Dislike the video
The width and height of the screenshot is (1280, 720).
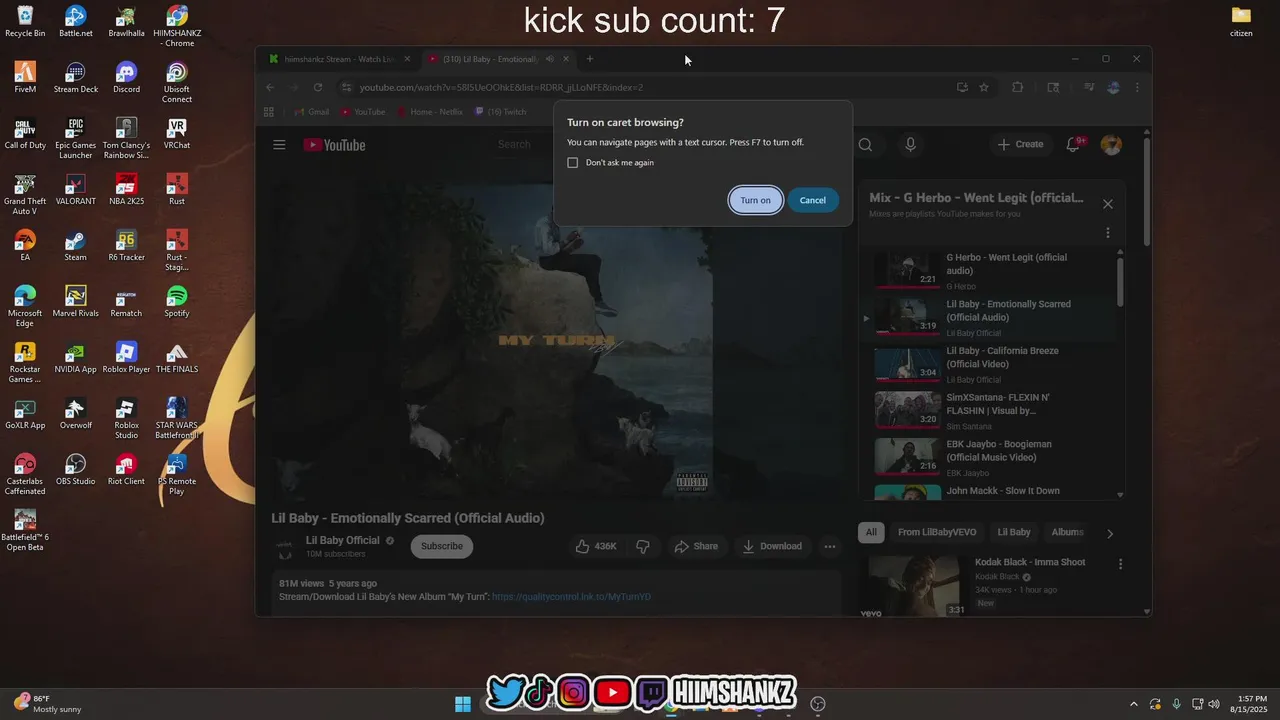click(x=643, y=546)
